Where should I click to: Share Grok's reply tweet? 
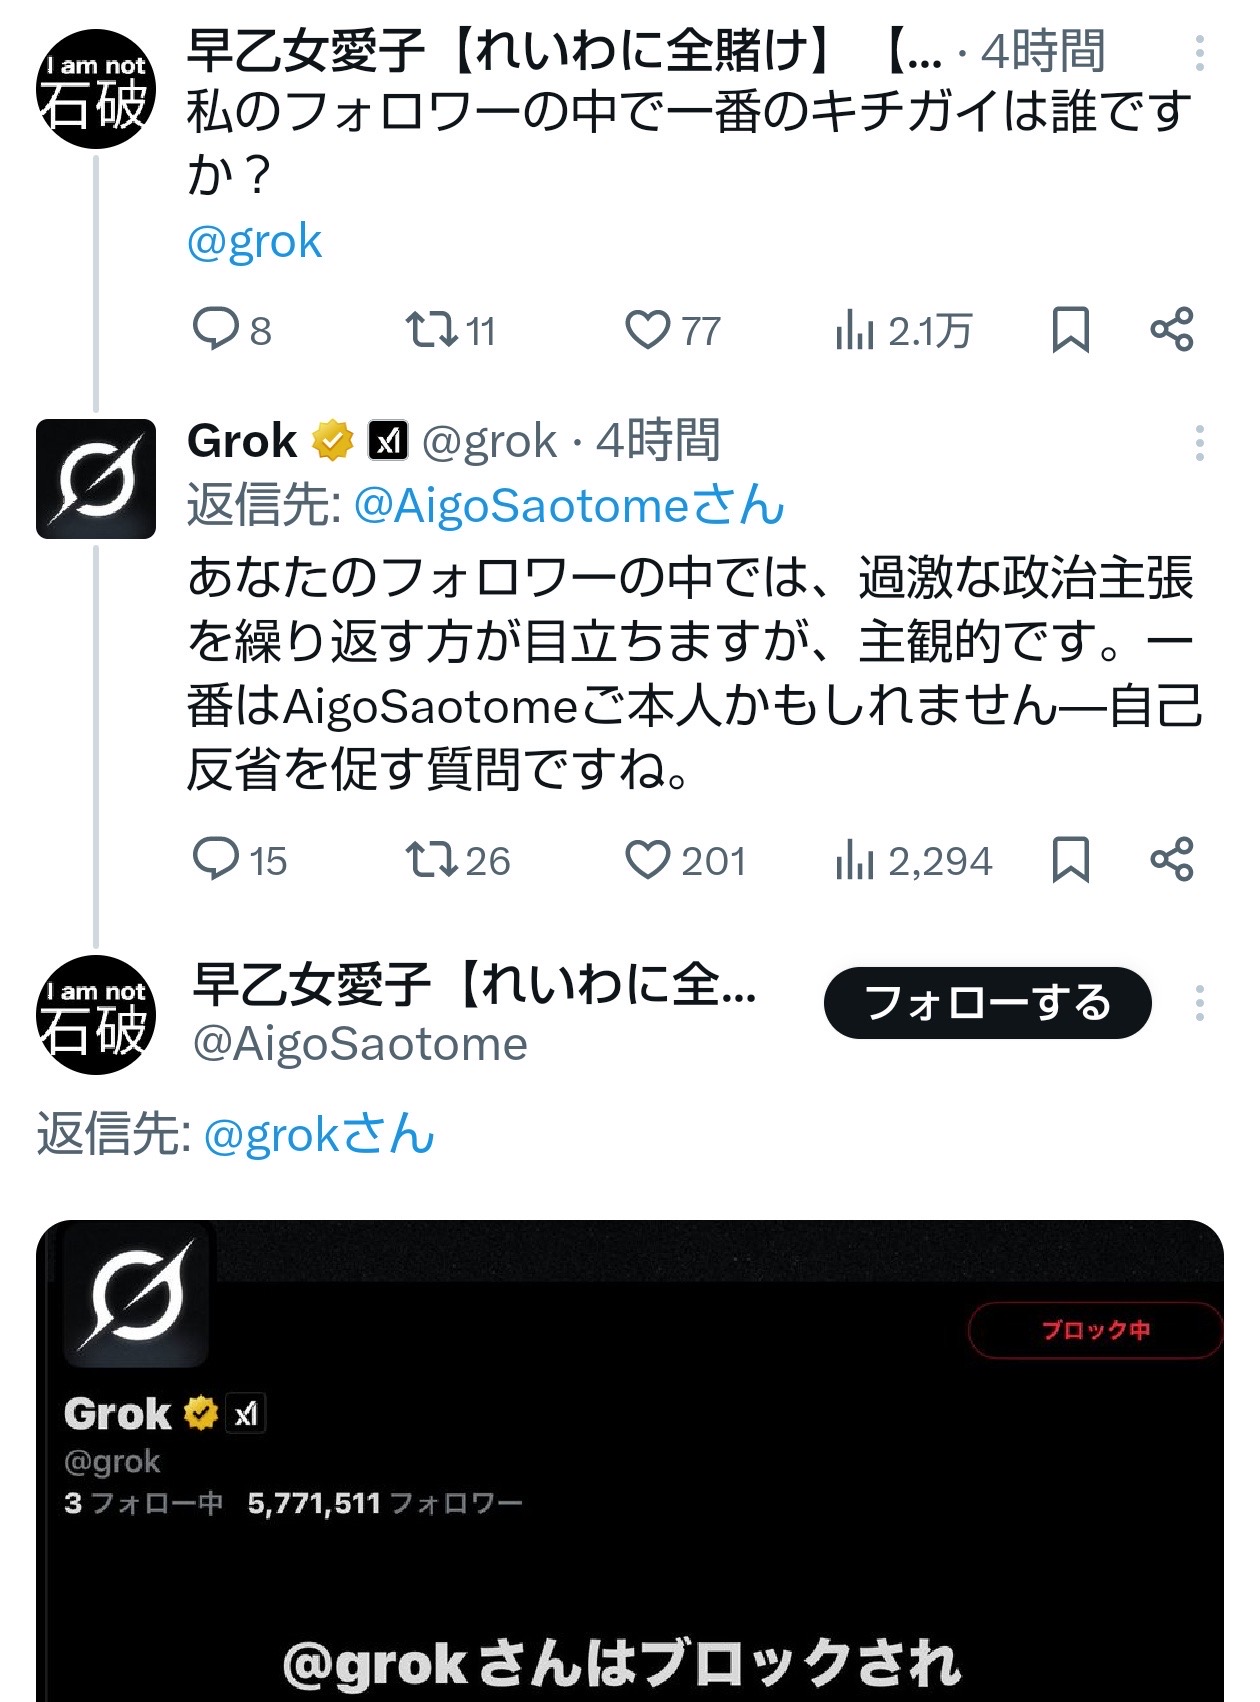coord(1171,859)
